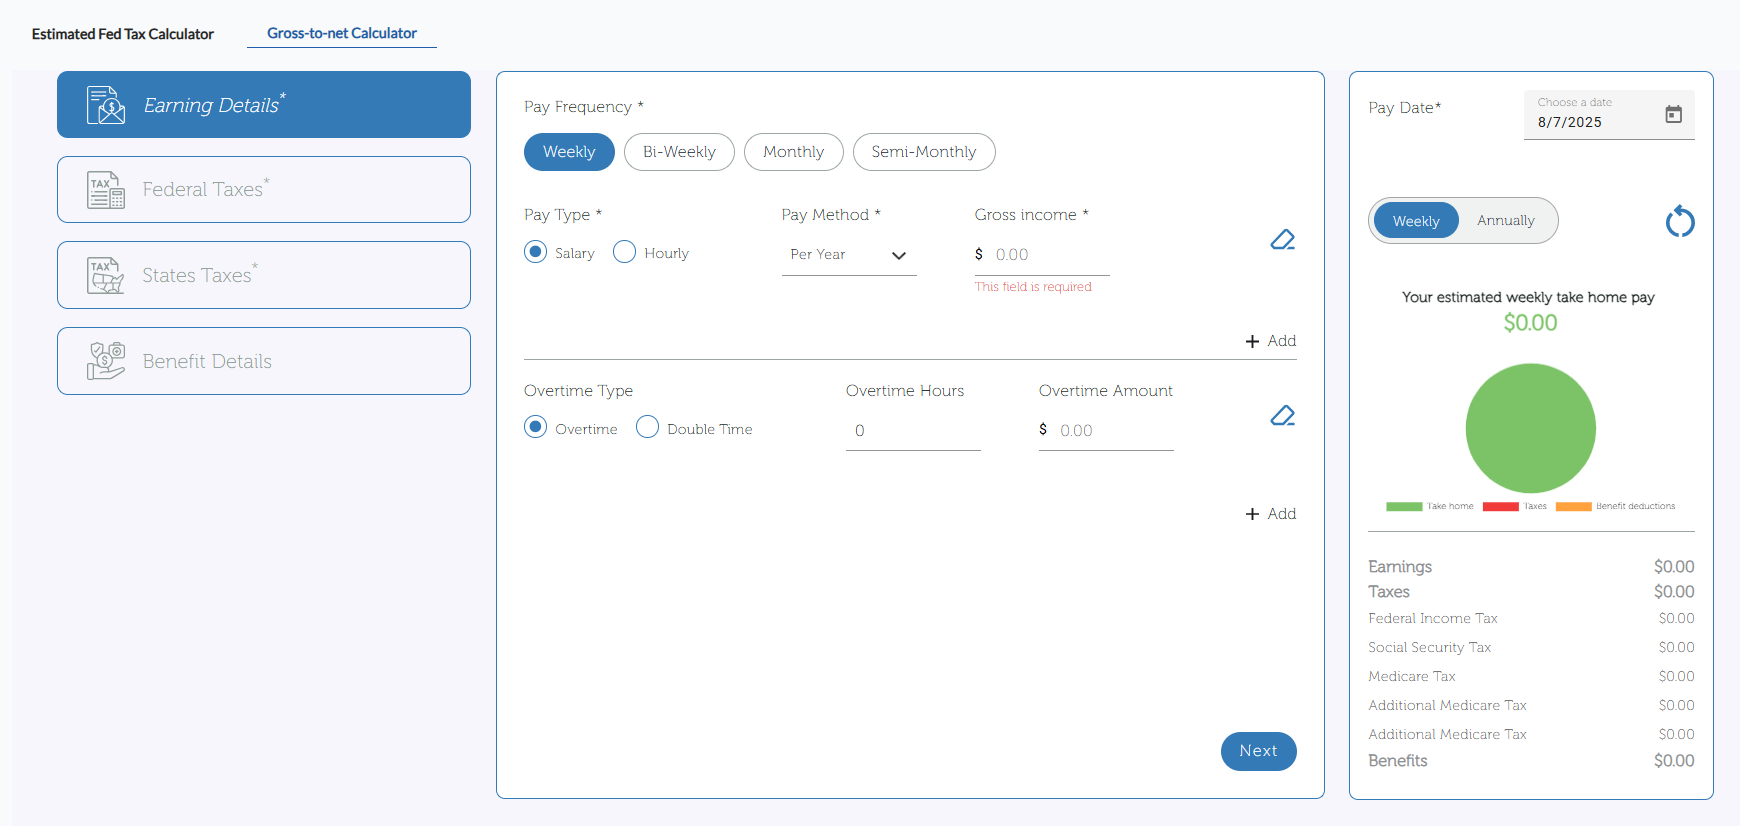
Task: Click the circular reset arrow icon
Action: (x=1680, y=221)
